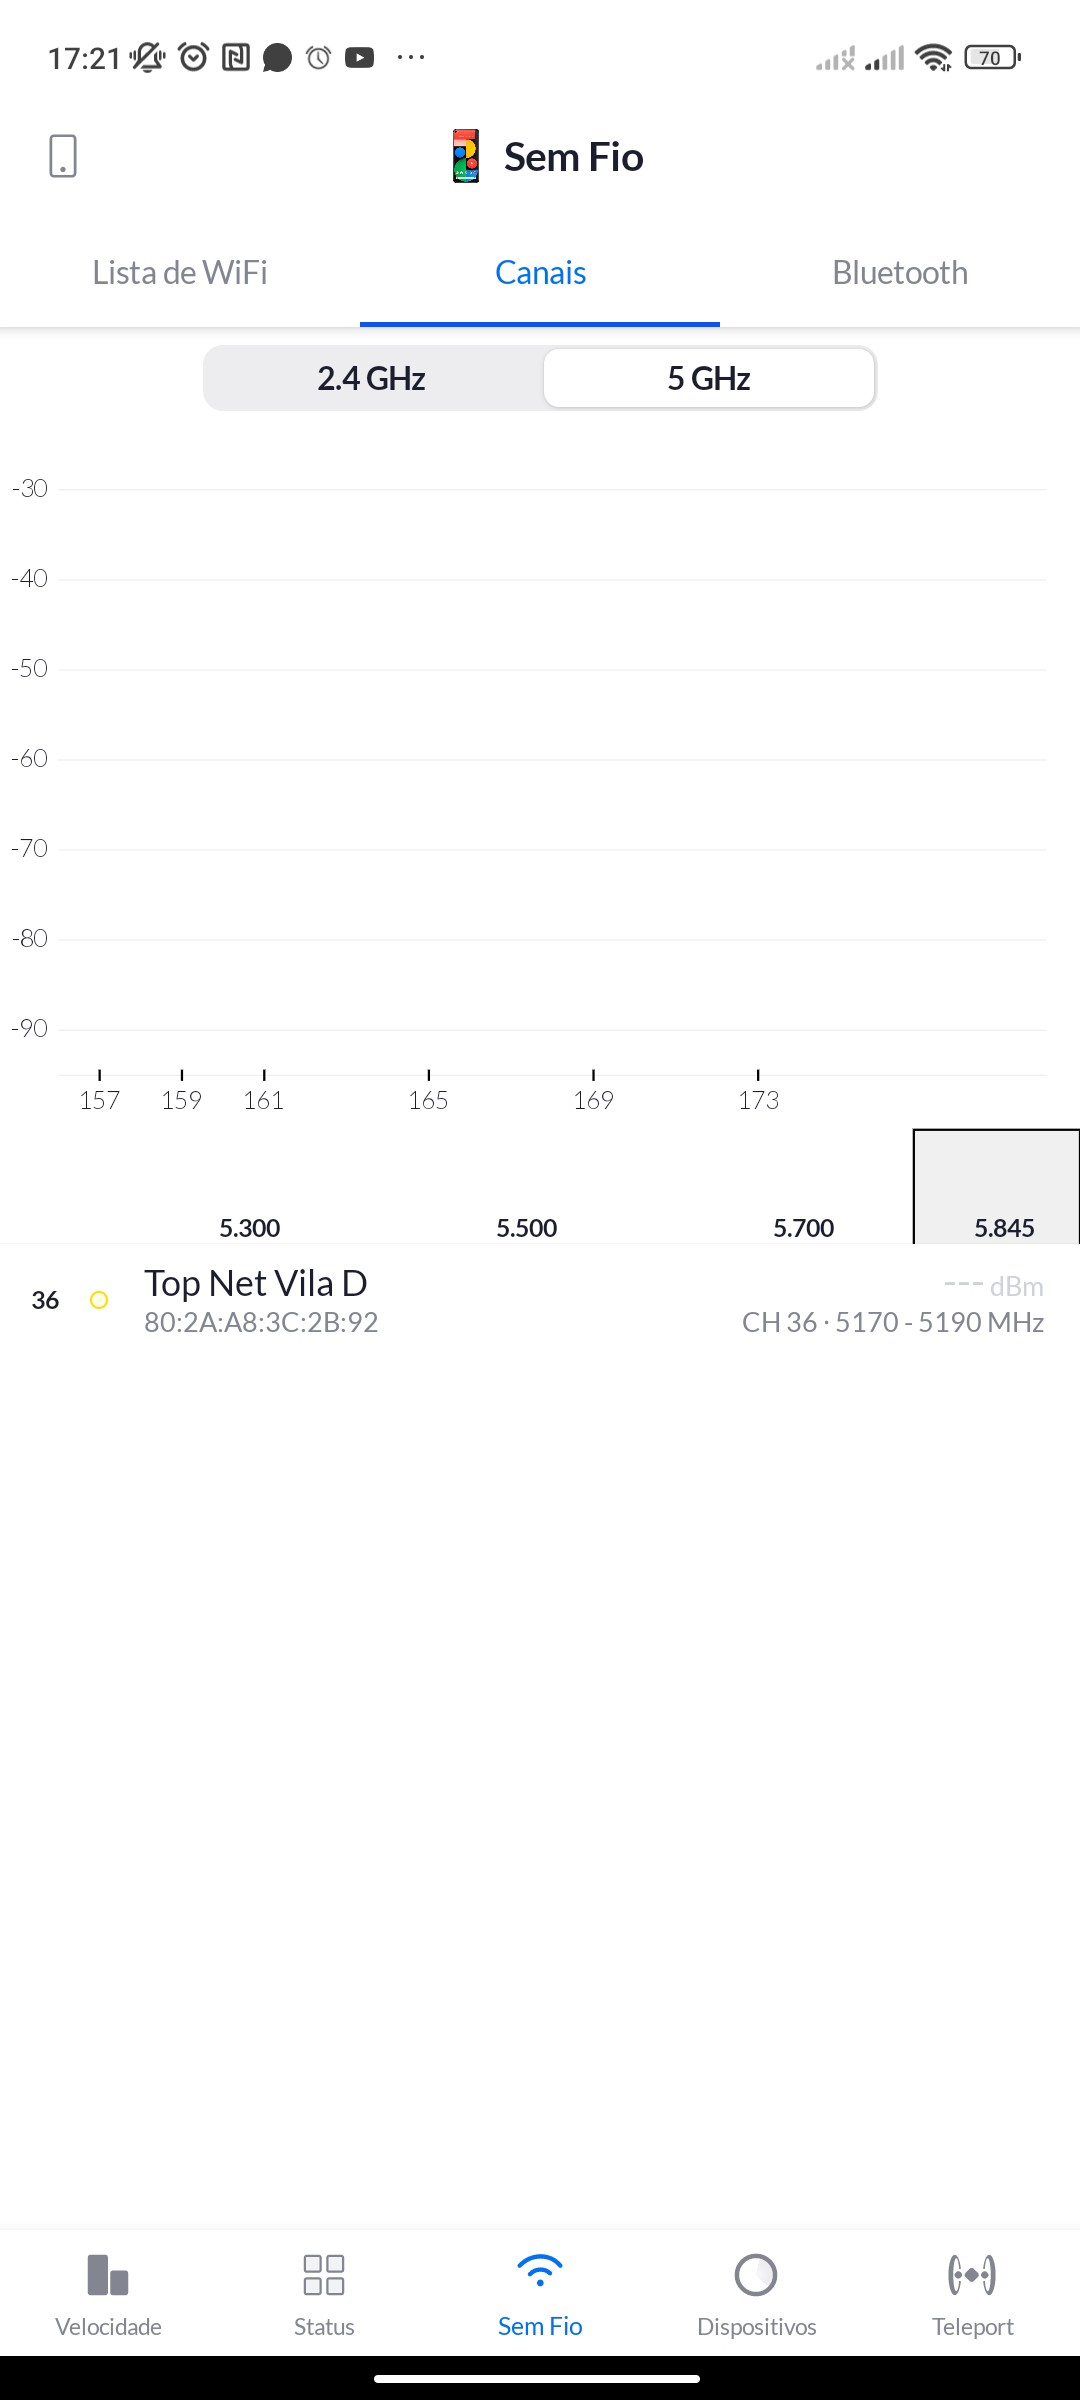1080x2400 pixels.
Task: Tap channel 165 on the chart axis
Action: (x=428, y=1098)
